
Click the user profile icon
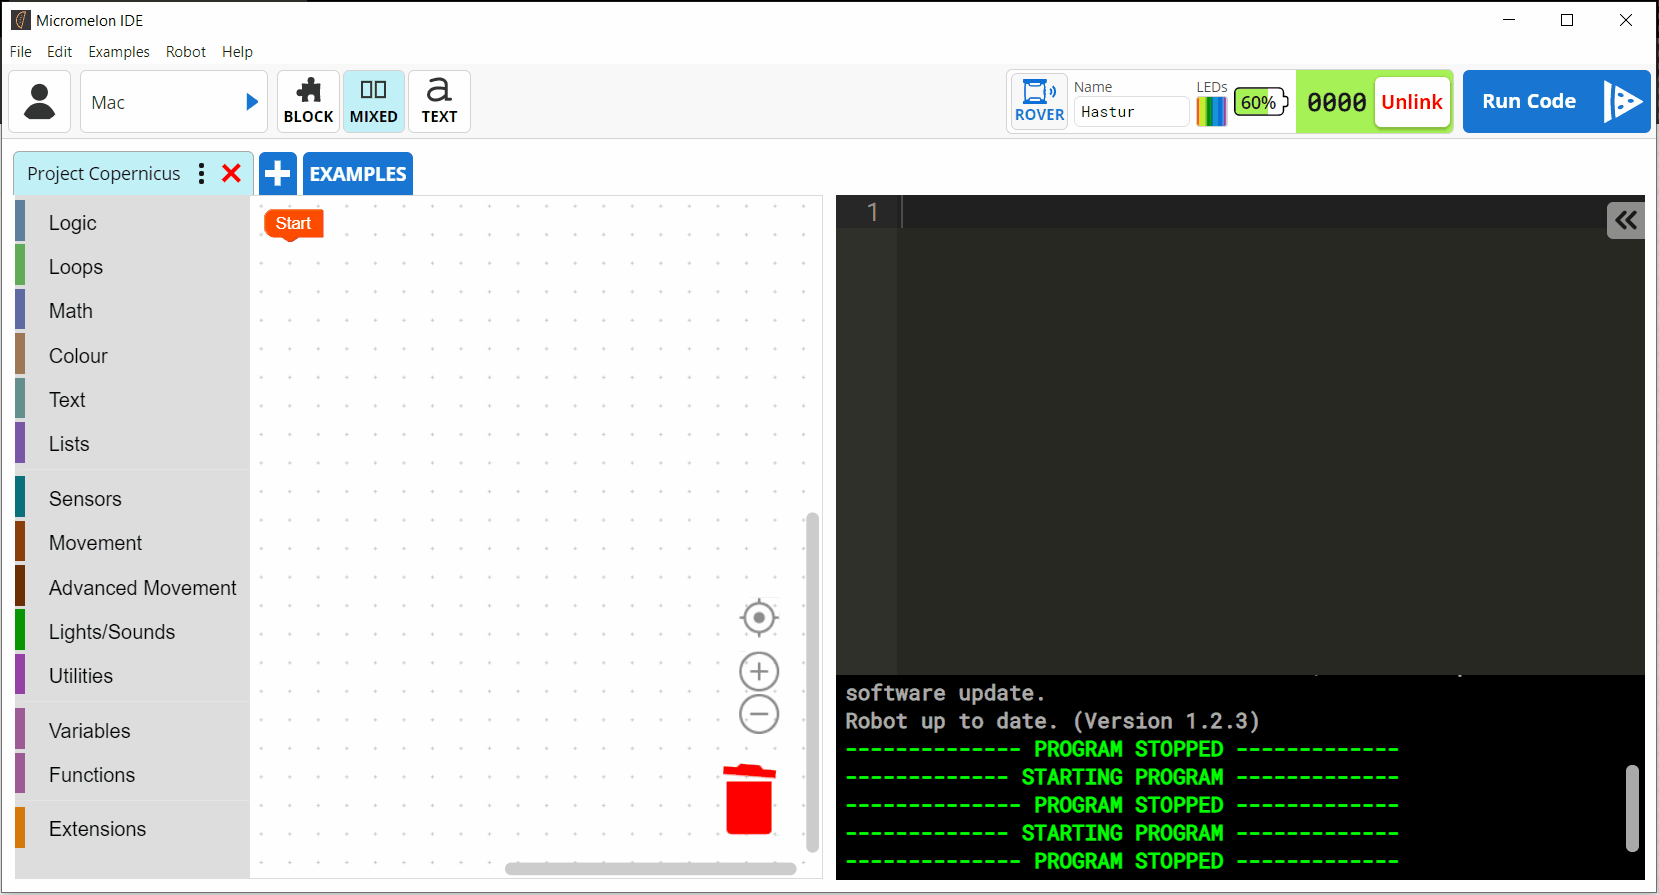[x=40, y=102]
